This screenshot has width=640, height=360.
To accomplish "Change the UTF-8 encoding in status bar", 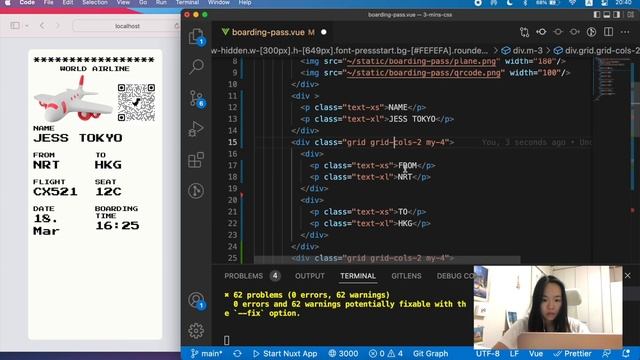I will [x=487, y=353].
